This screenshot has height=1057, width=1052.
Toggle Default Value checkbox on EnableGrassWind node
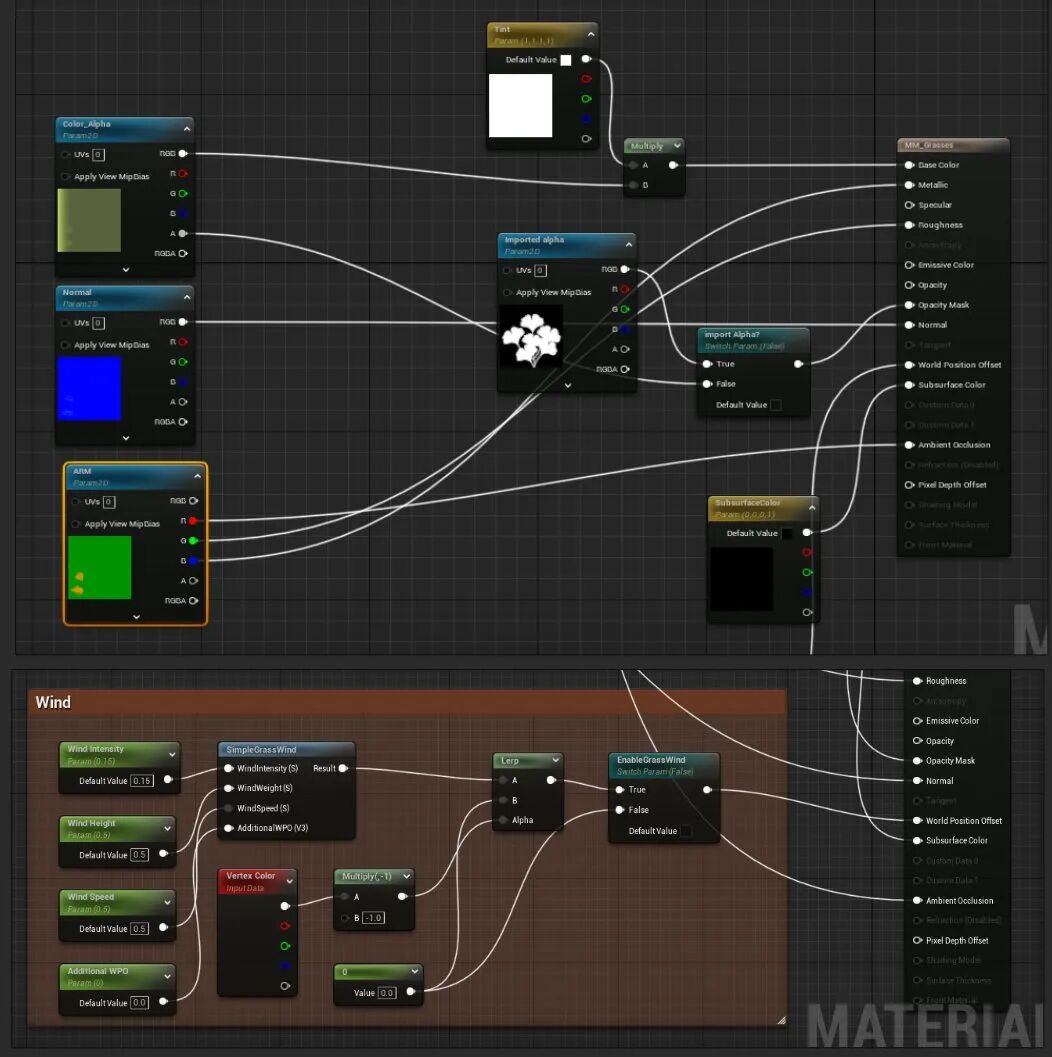coord(686,830)
